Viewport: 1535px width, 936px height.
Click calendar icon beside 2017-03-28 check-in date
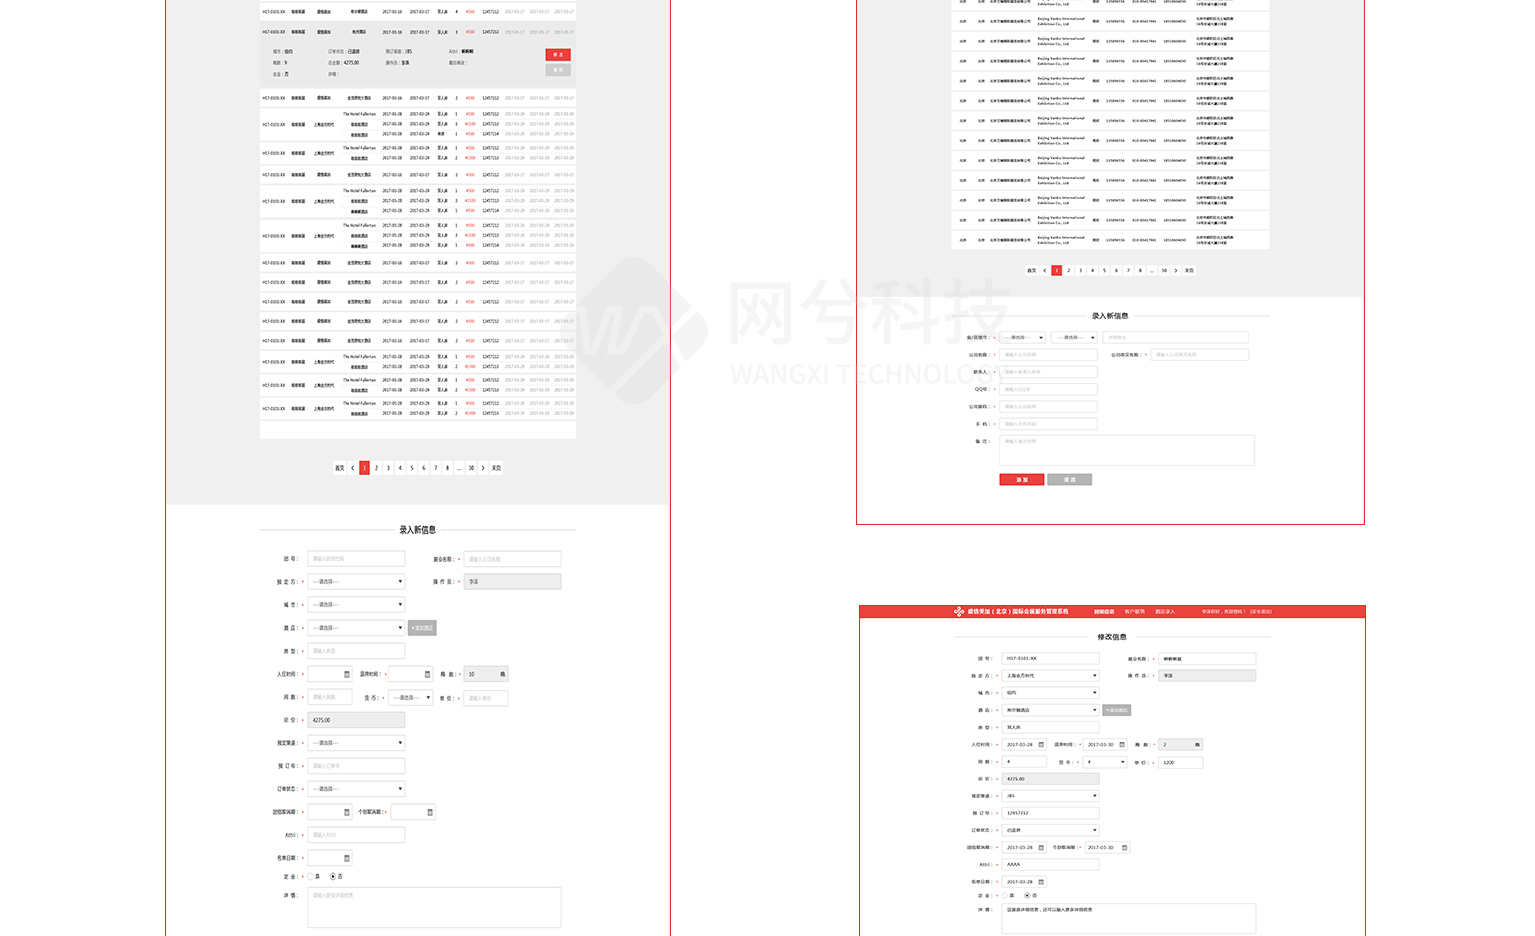[1041, 745]
